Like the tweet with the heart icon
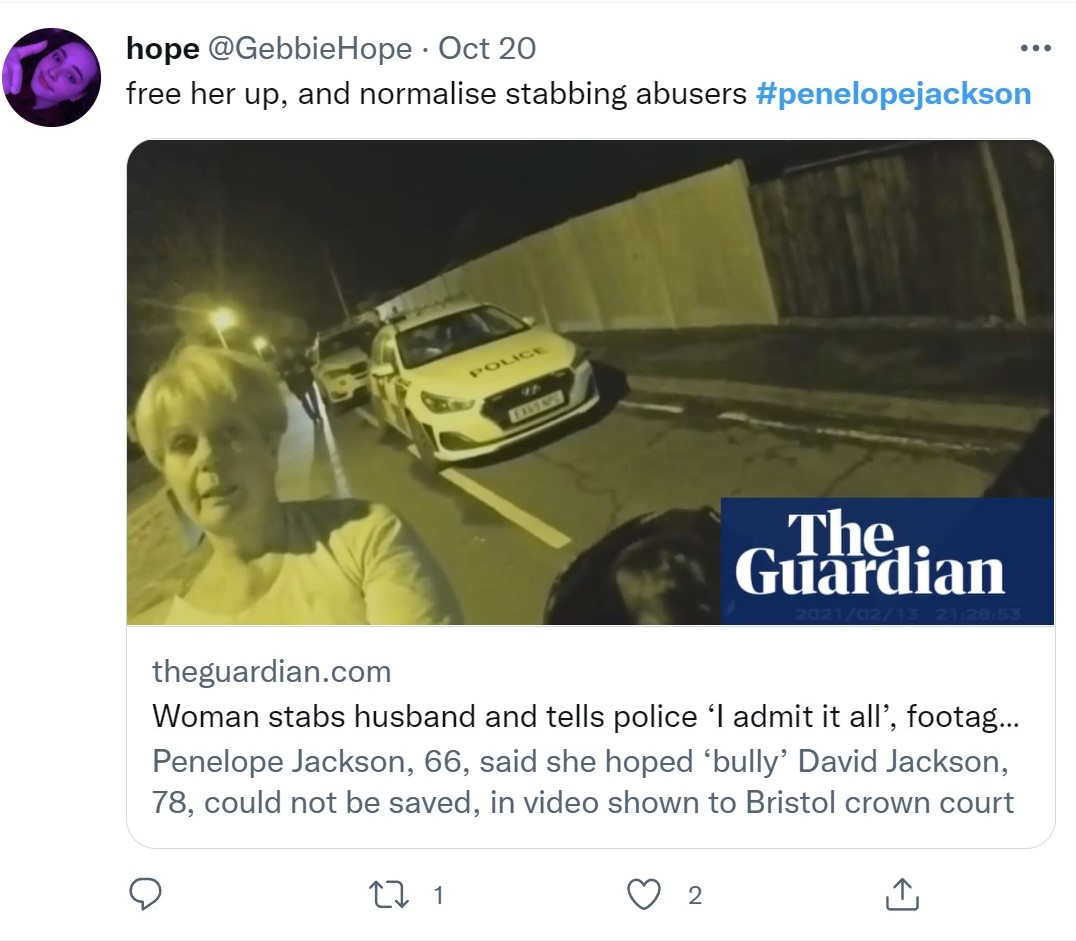 (x=644, y=894)
